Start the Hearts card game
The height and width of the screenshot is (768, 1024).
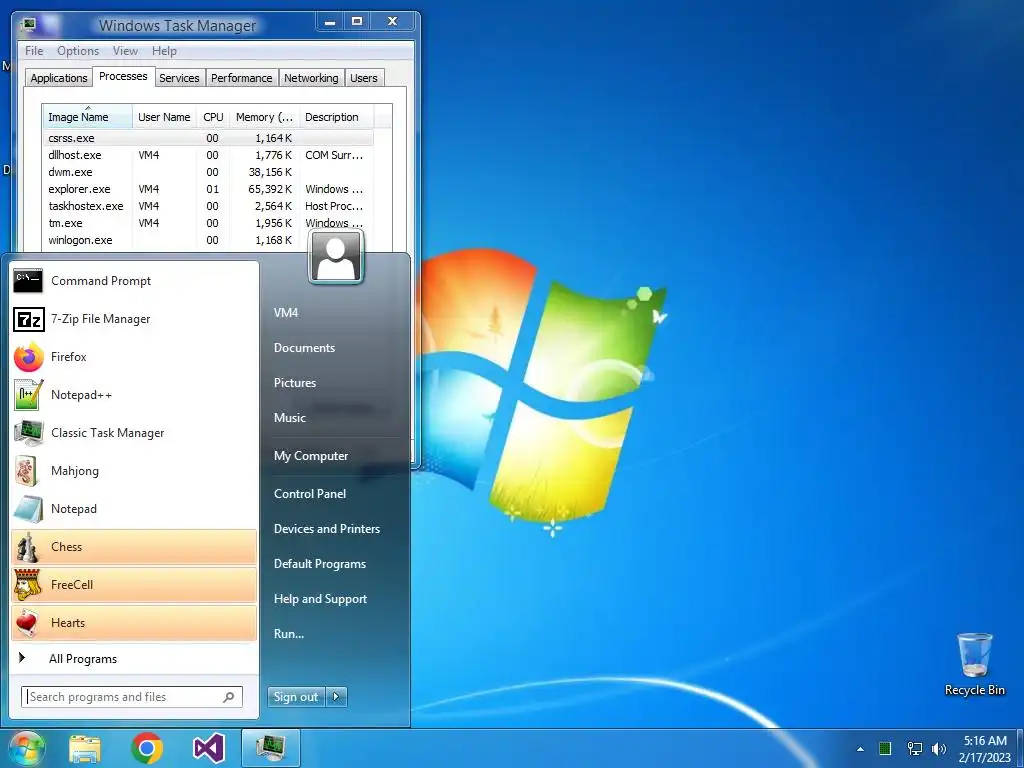(x=135, y=622)
